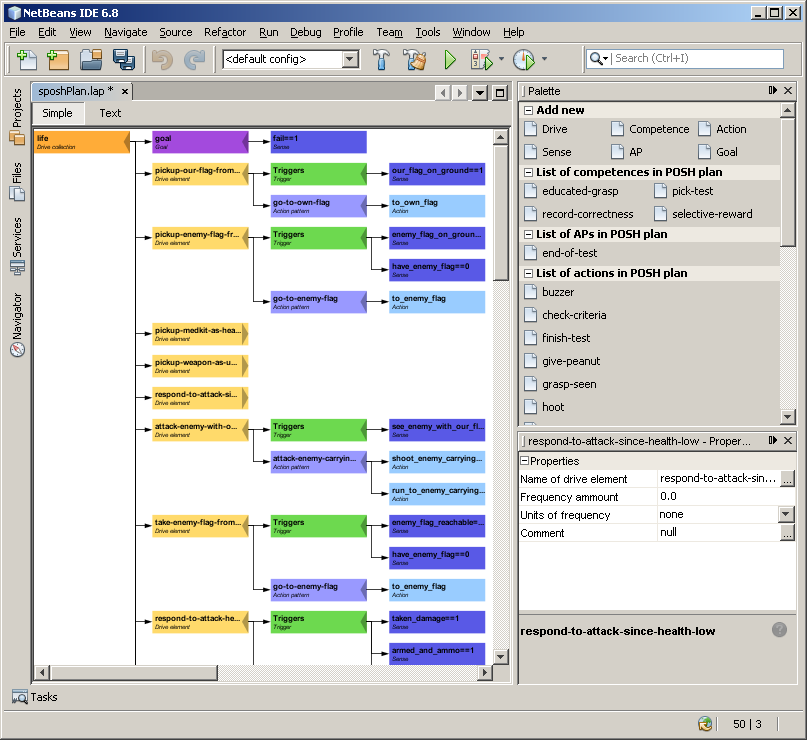The image size is (807, 740).
Task: Run the project with green arrow
Action: tap(450, 59)
